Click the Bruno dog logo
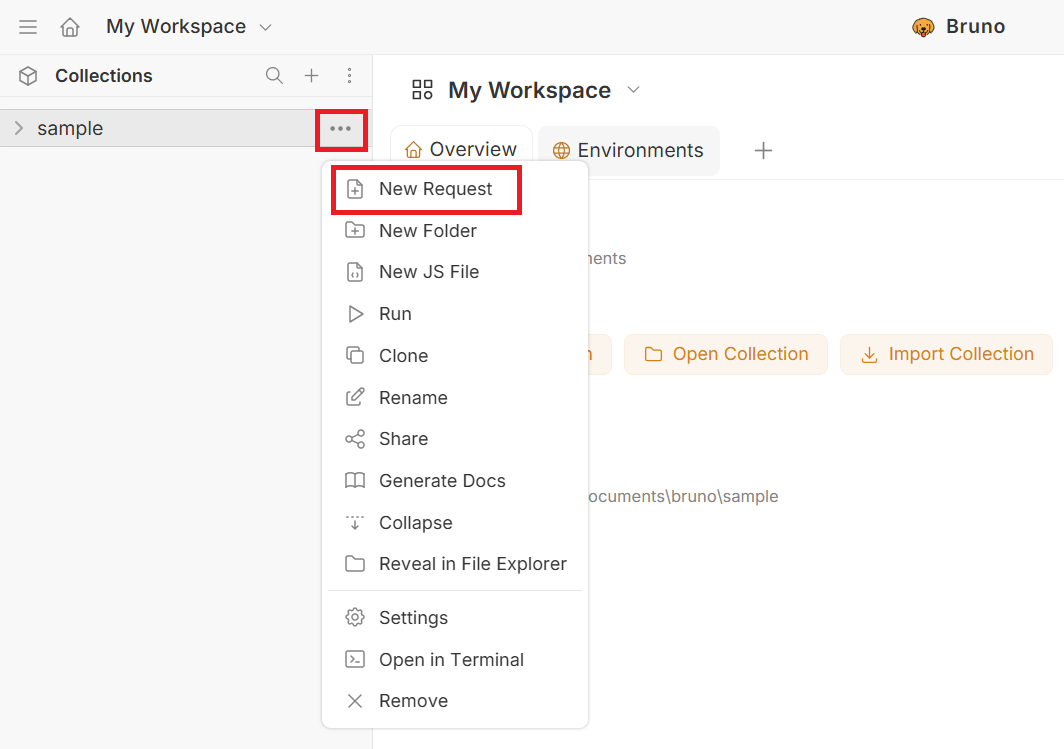 click(922, 27)
